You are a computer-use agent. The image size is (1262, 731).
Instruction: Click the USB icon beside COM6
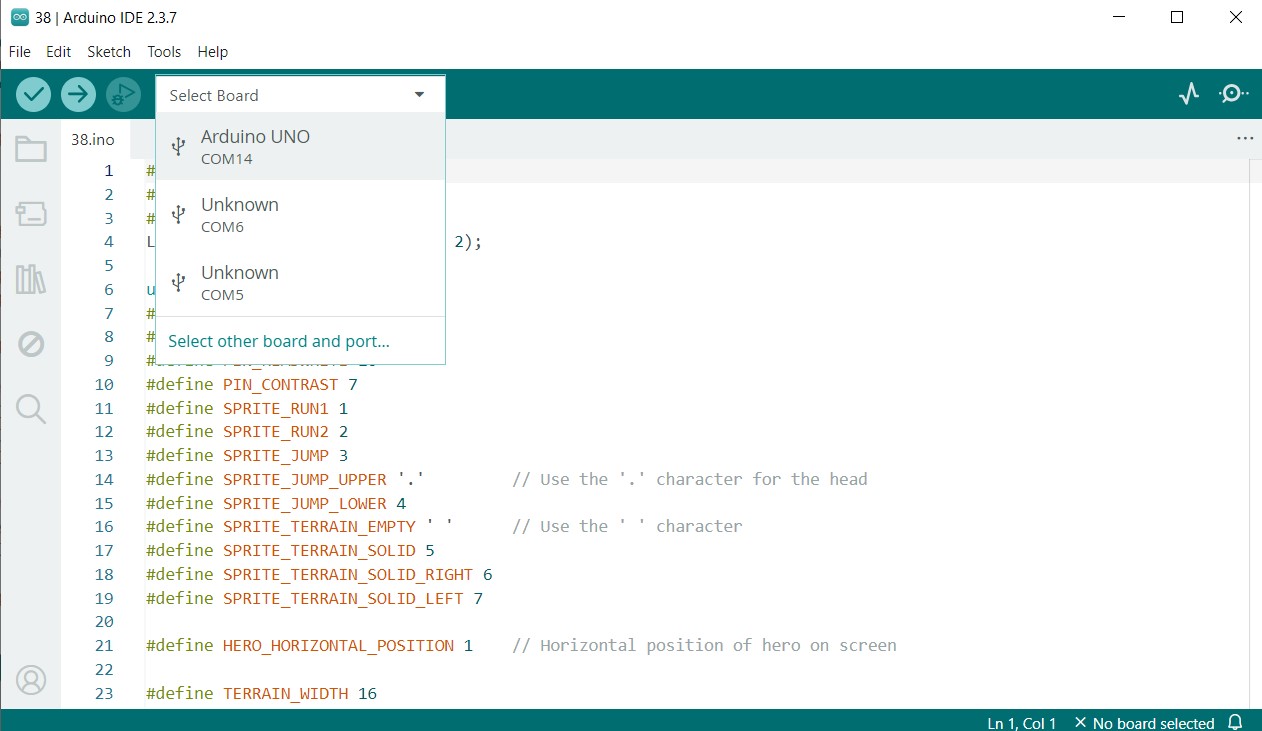(x=178, y=214)
